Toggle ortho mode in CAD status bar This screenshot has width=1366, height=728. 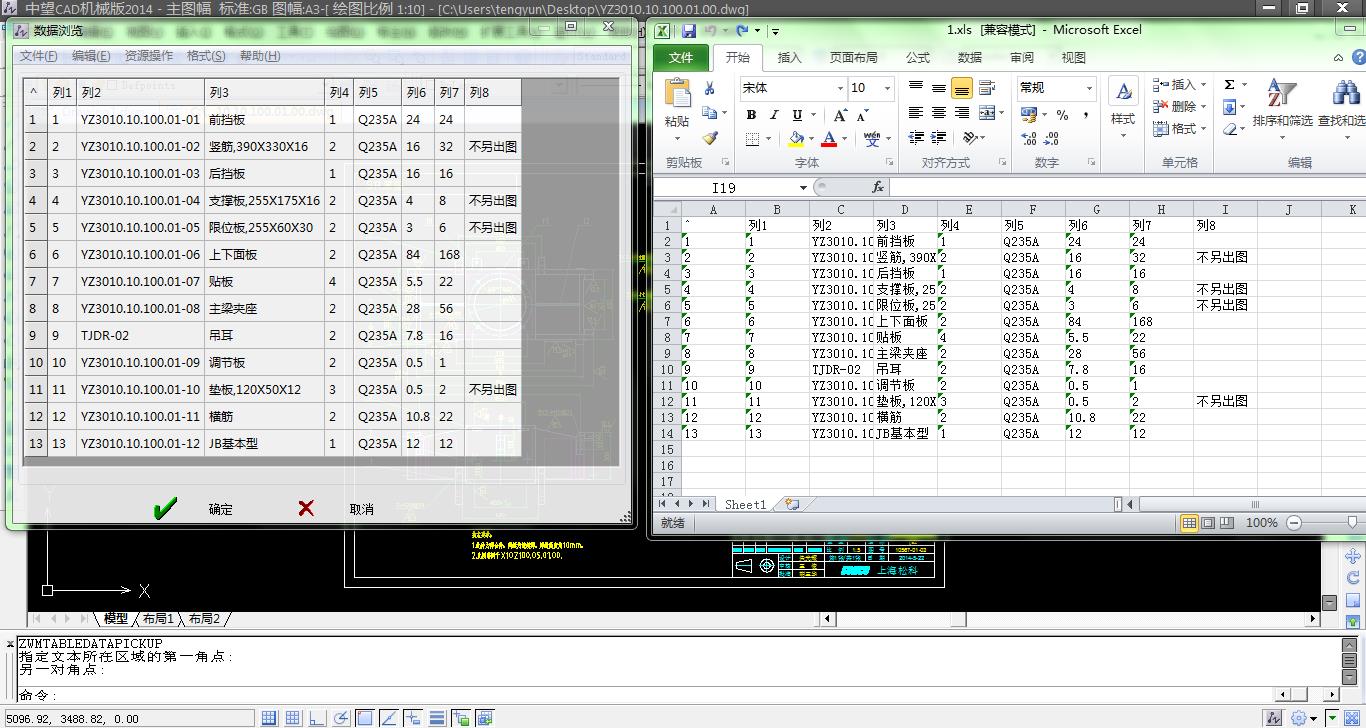(316, 718)
